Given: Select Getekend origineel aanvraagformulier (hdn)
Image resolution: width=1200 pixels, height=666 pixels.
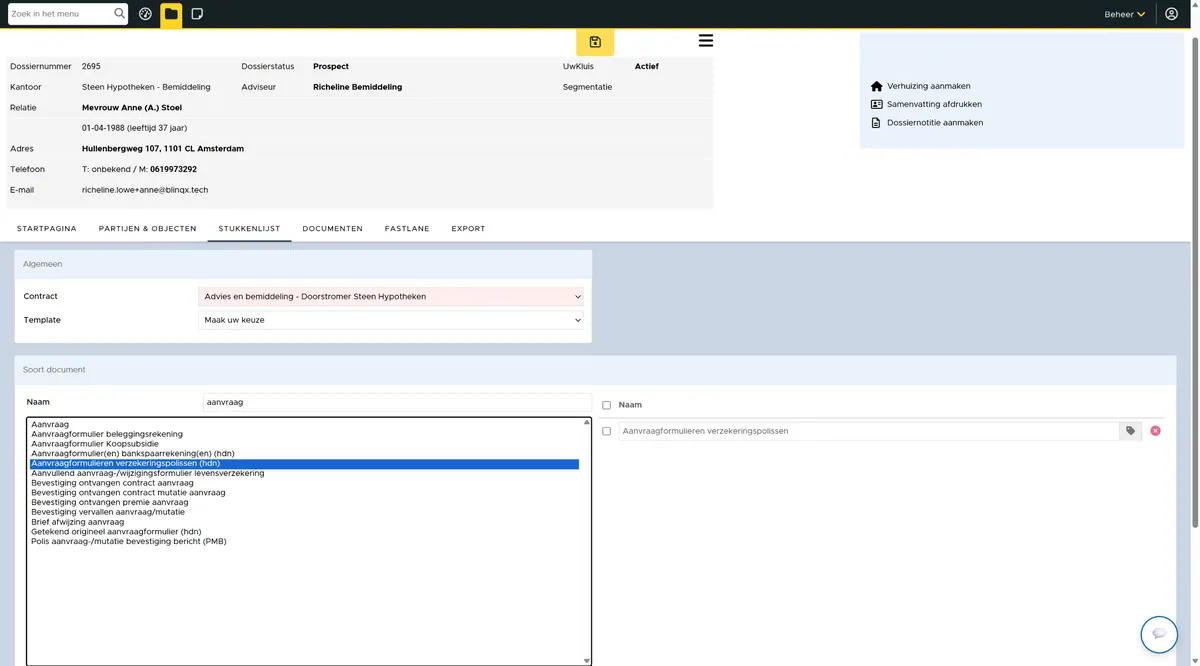Looking at the screenshot, I should click(304, 532).
